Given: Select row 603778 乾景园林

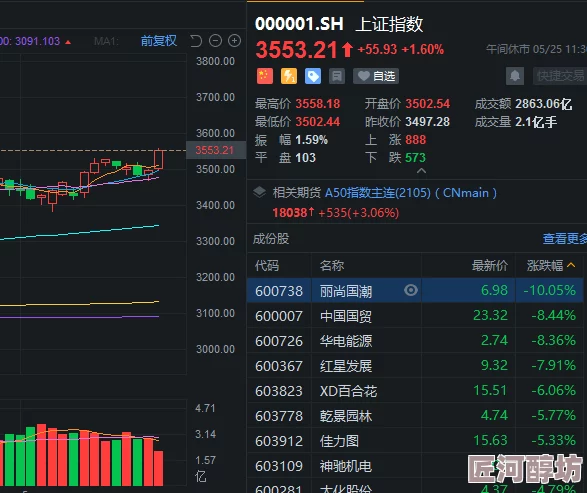Looking at the screenshot, I should coord(415,416).
